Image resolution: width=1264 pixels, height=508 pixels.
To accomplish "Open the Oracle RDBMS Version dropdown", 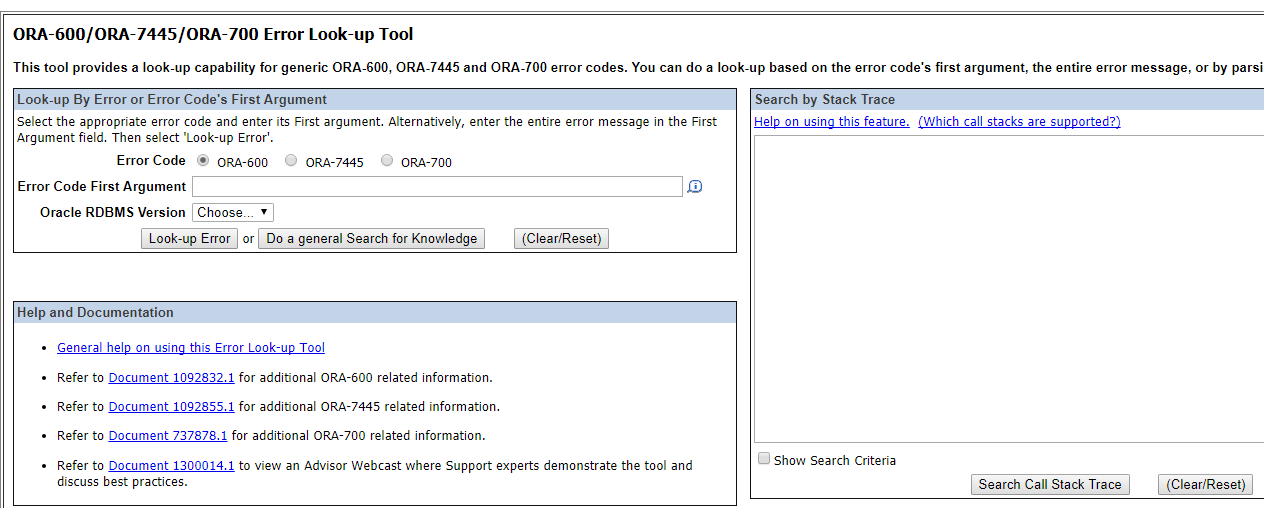I will tap(233, 212).
